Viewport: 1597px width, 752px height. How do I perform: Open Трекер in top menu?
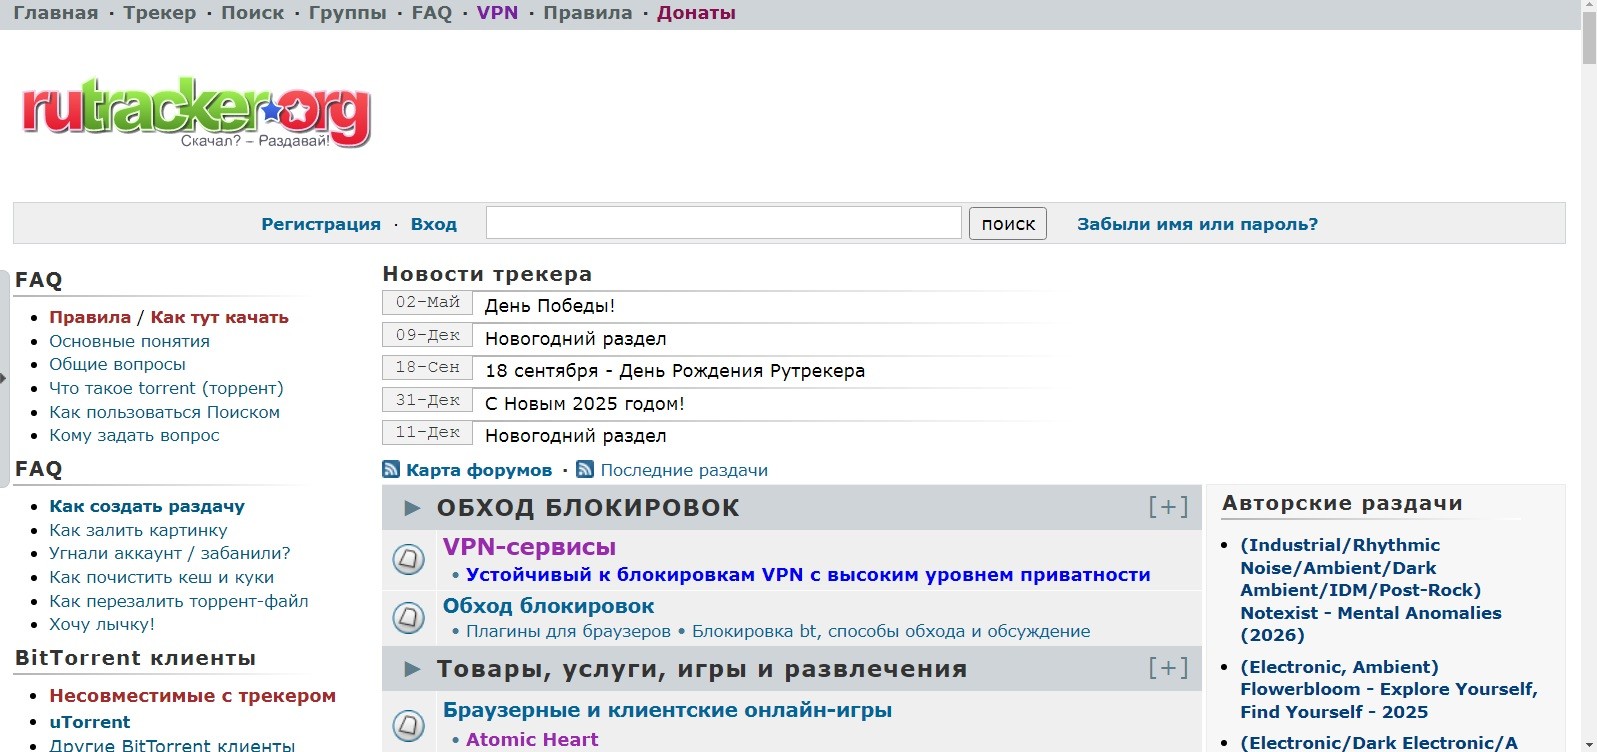coord(160,13)
